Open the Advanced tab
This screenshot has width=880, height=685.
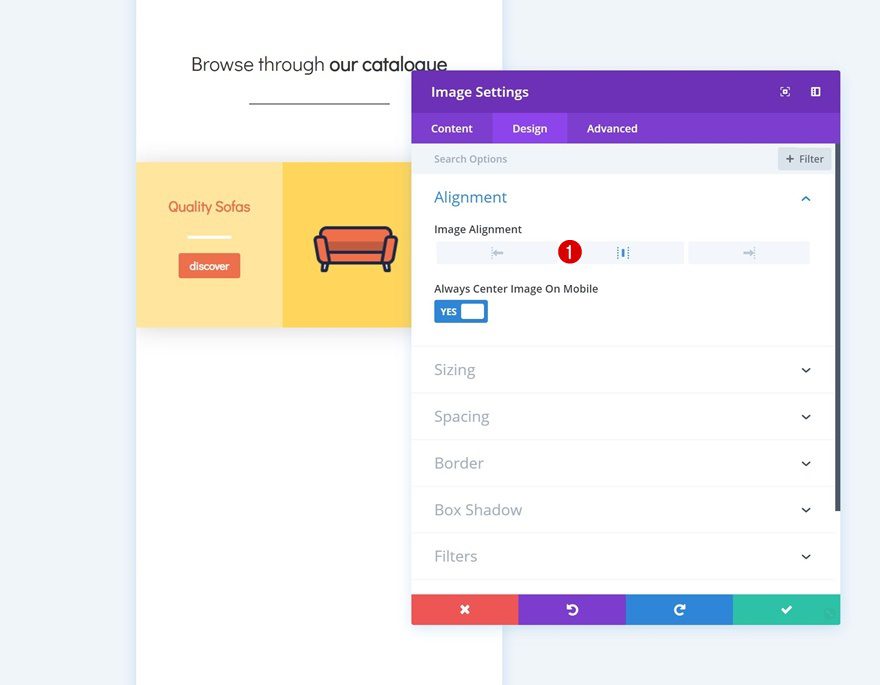coord(612,128)
